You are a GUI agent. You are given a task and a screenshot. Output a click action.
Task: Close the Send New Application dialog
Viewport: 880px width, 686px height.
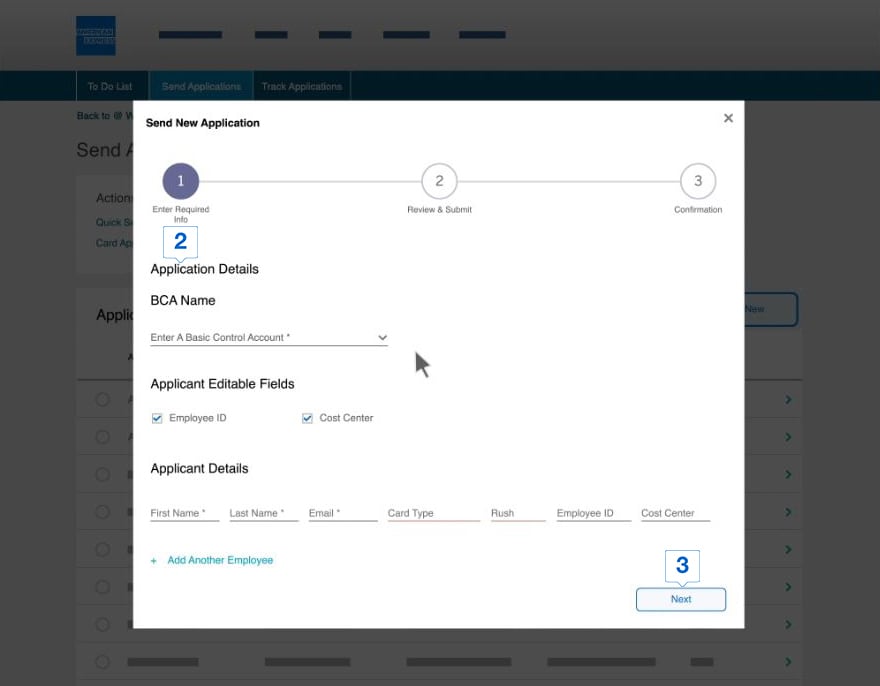(x=728, y=118)
